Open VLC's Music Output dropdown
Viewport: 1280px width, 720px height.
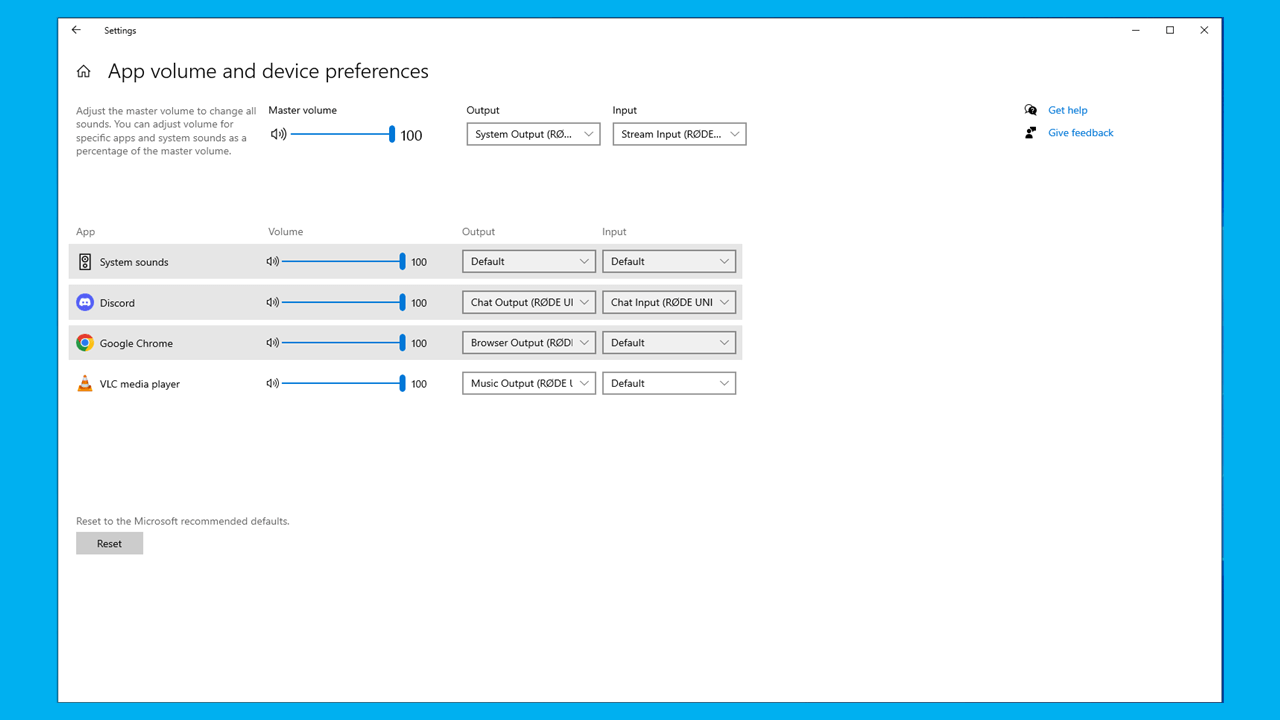(528, 383)
